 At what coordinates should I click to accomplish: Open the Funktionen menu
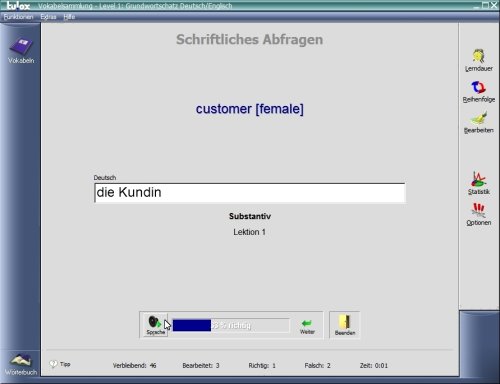[18, 17]
